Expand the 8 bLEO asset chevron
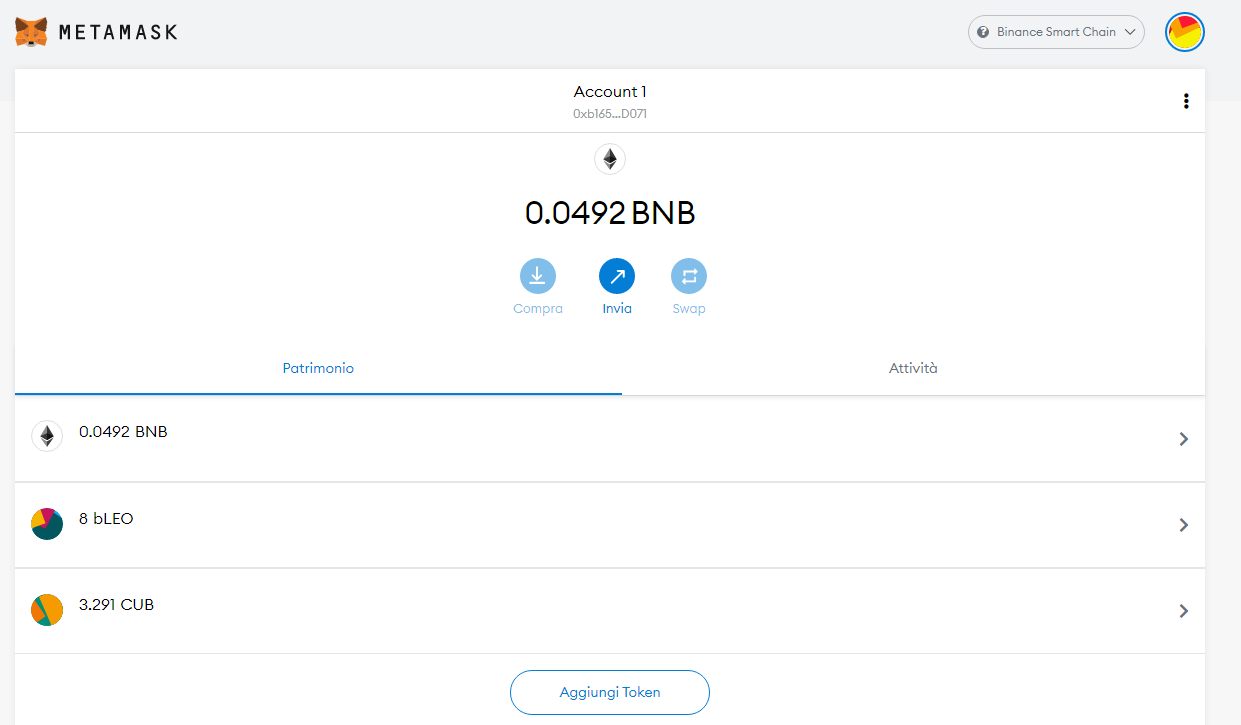The height and width of the screenshot is (725, 1241). click(1184, 525)
